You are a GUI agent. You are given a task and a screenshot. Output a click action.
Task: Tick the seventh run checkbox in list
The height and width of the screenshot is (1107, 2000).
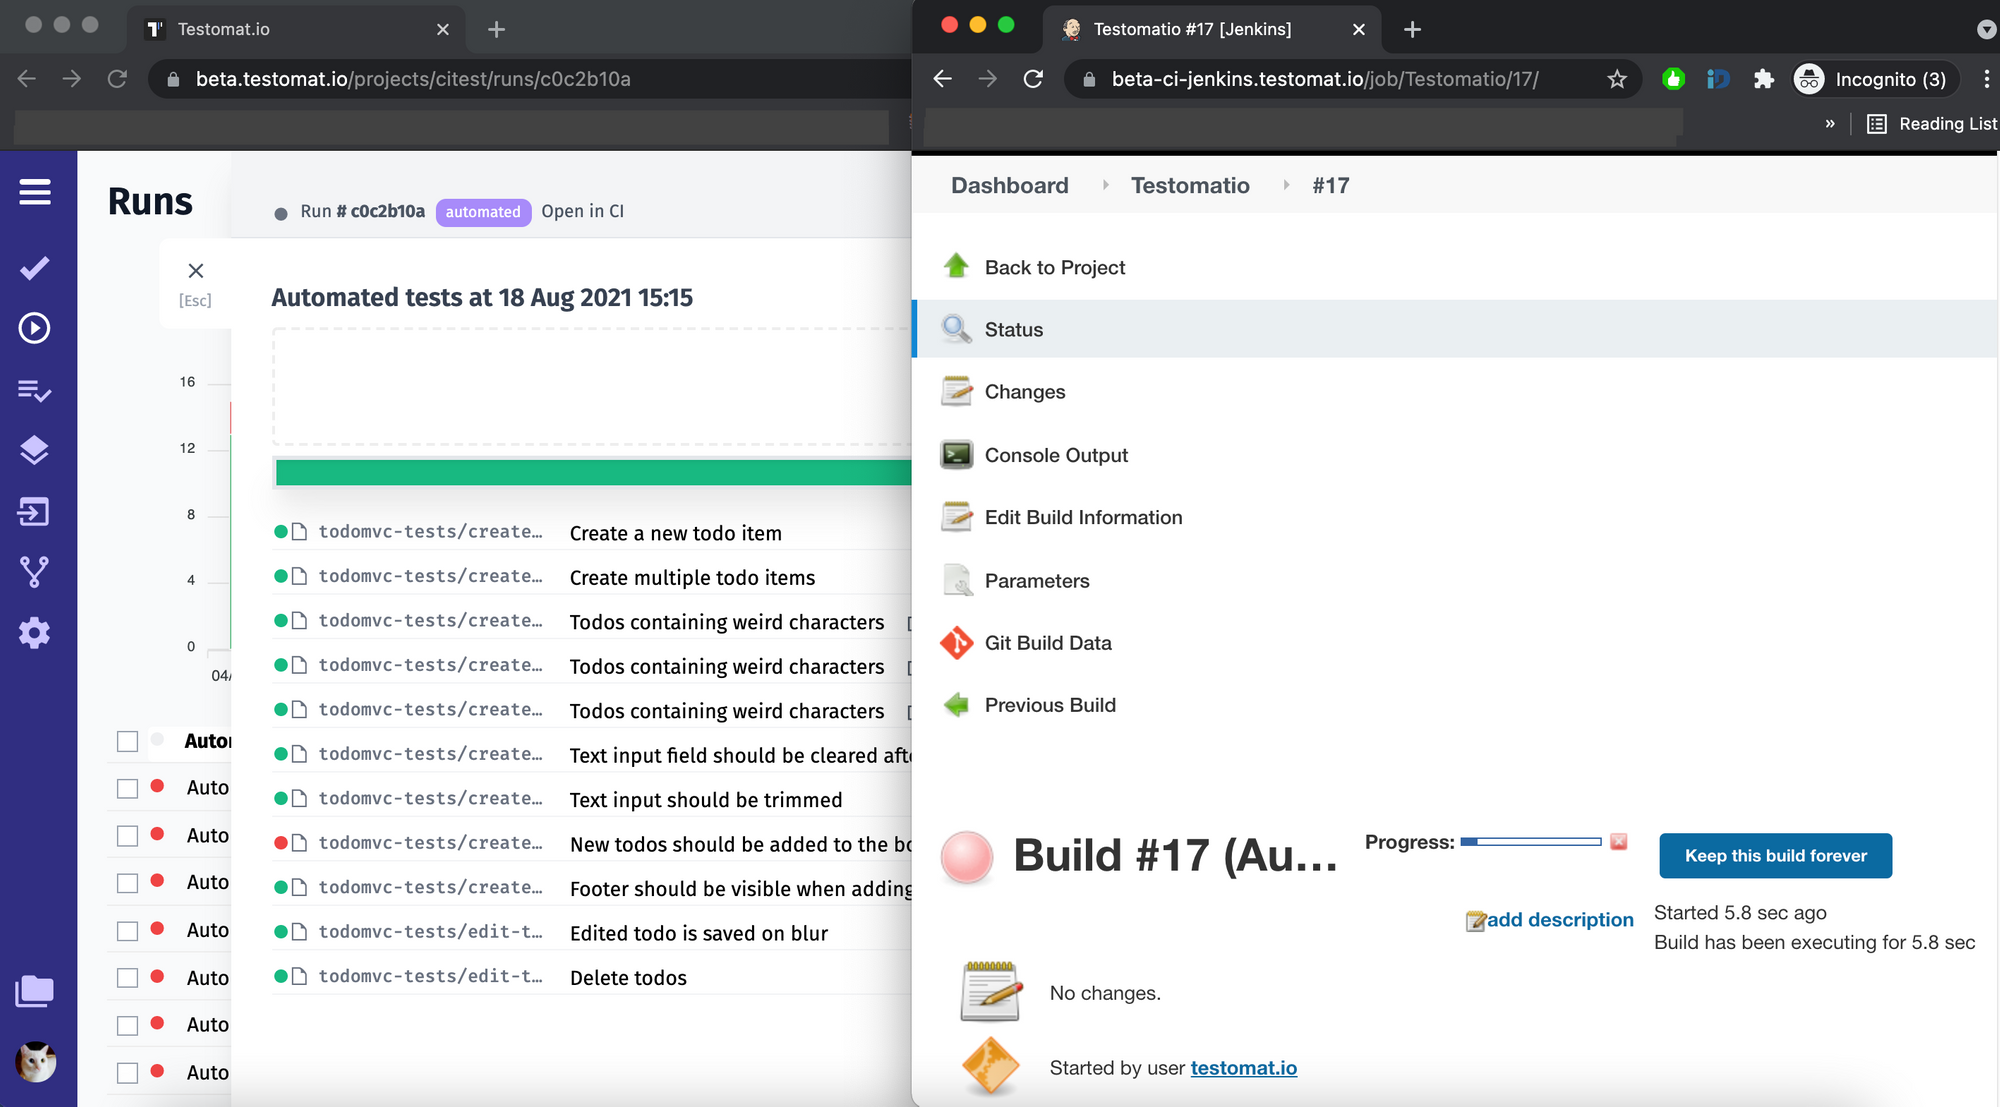[x=127, y=1025]
